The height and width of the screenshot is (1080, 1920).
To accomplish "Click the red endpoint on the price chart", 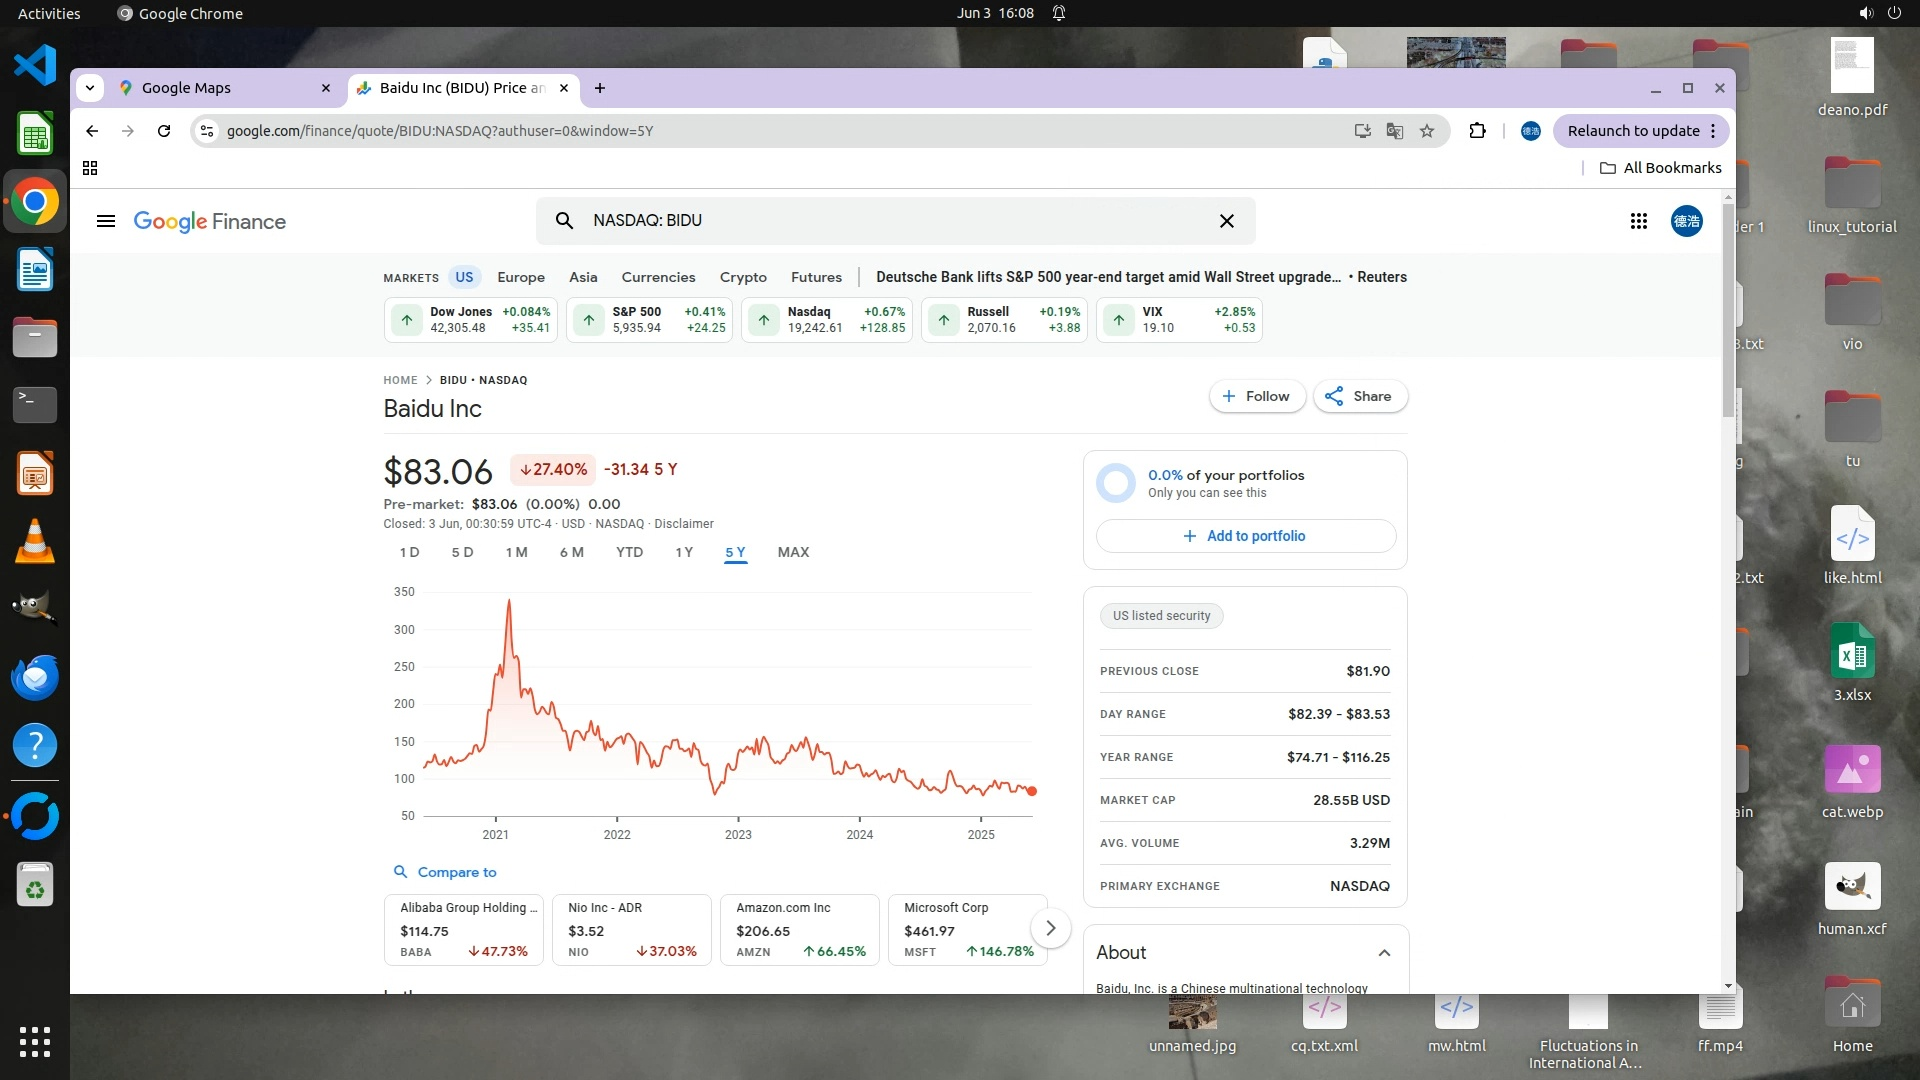I will 1032,791.
